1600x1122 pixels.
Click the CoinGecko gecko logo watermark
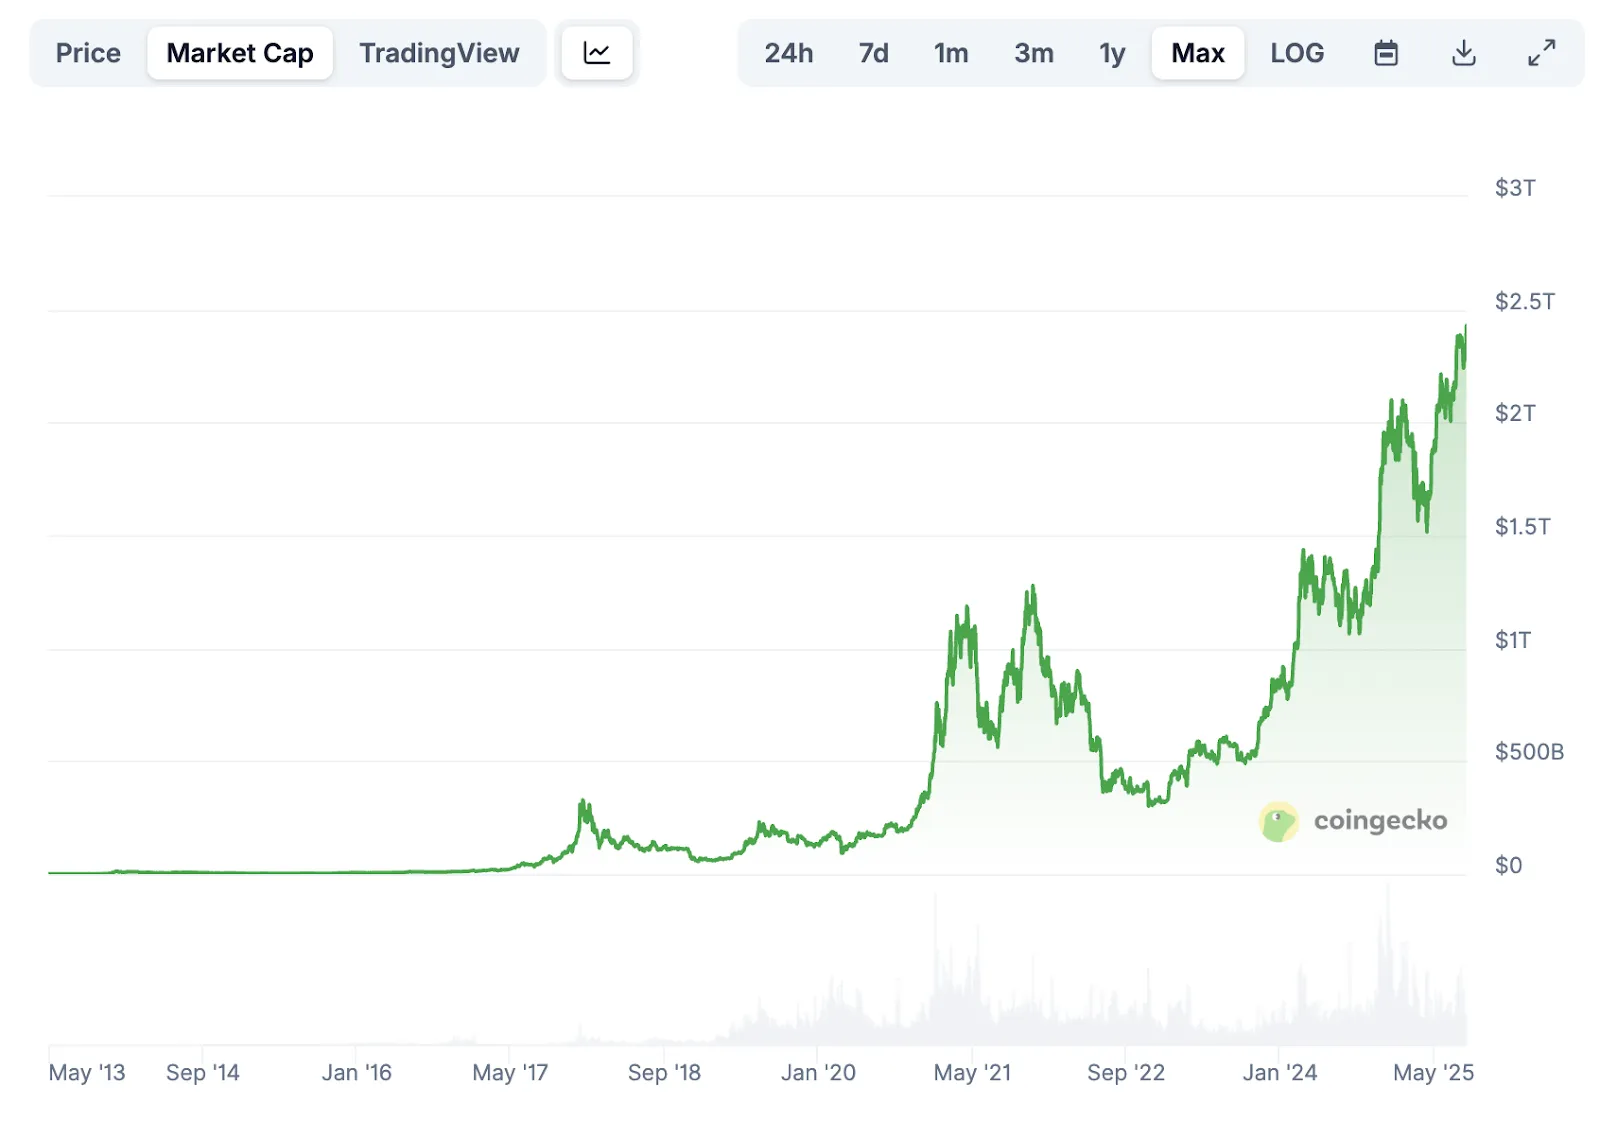click(1278, 820)
